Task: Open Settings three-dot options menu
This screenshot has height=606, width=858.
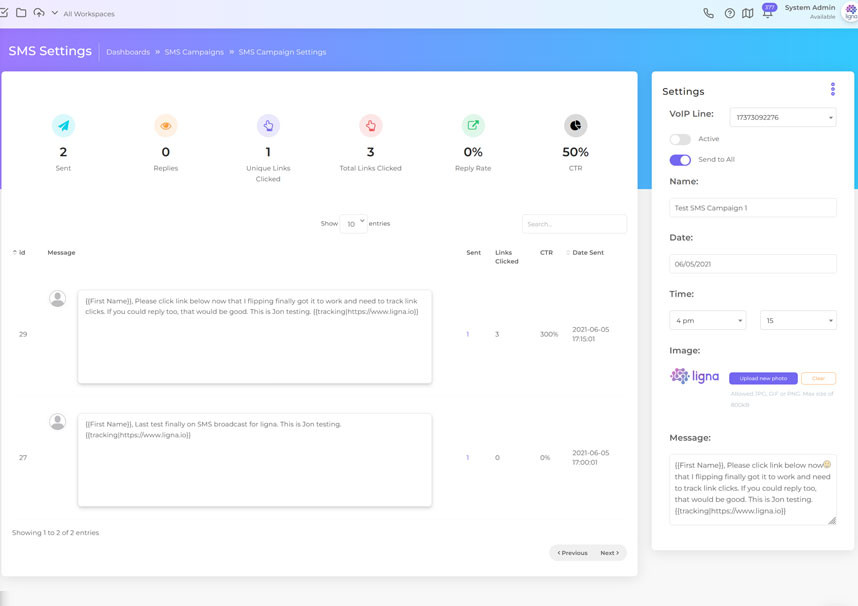Action: point(832,90)
